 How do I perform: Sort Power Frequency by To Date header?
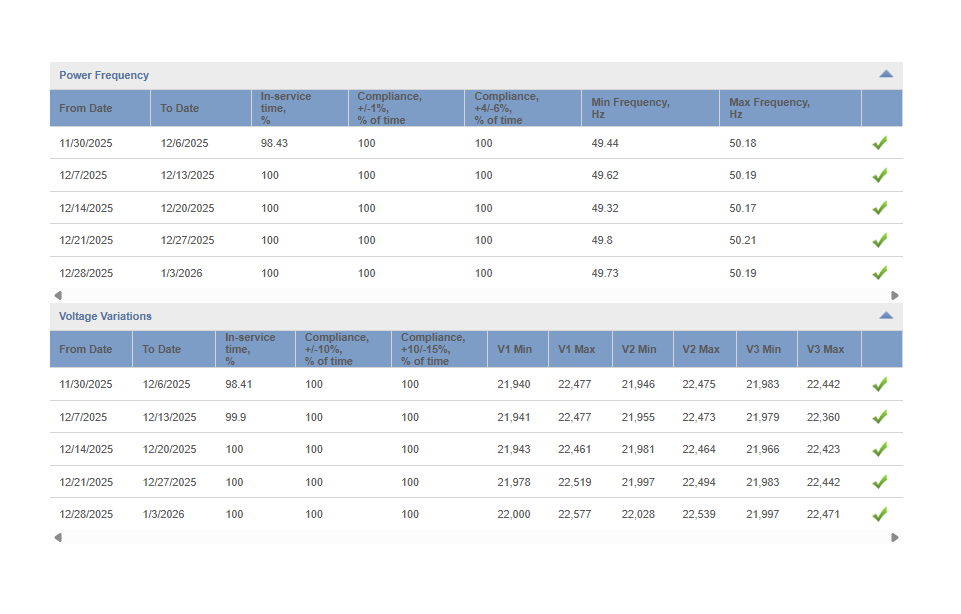click(x=201, y=108)
